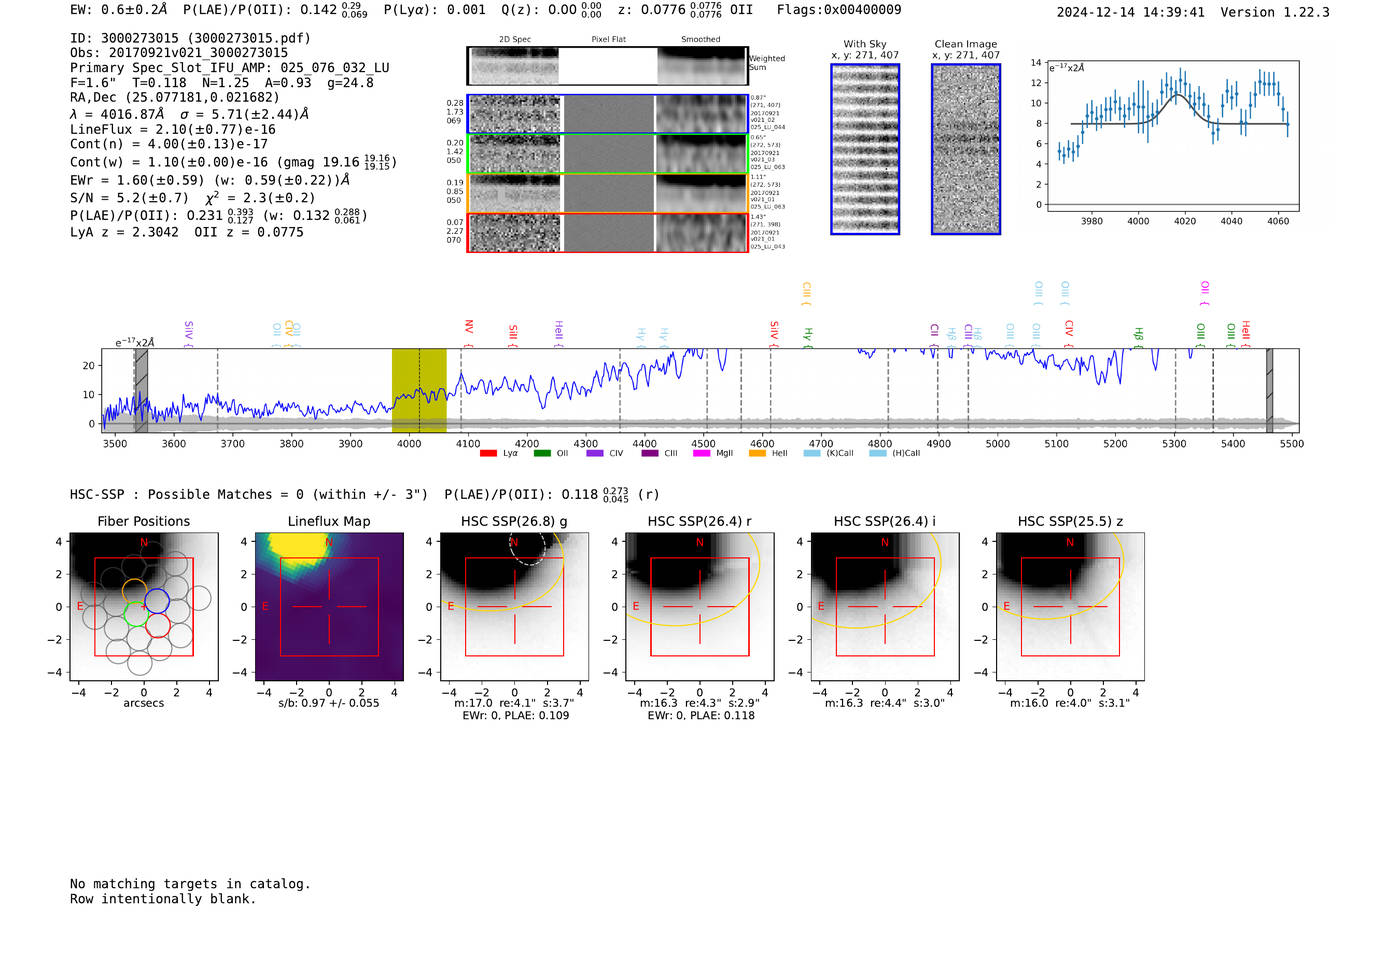
Task: Open the HSC SSP(26.4) i image
Action: tap(885, 607)
